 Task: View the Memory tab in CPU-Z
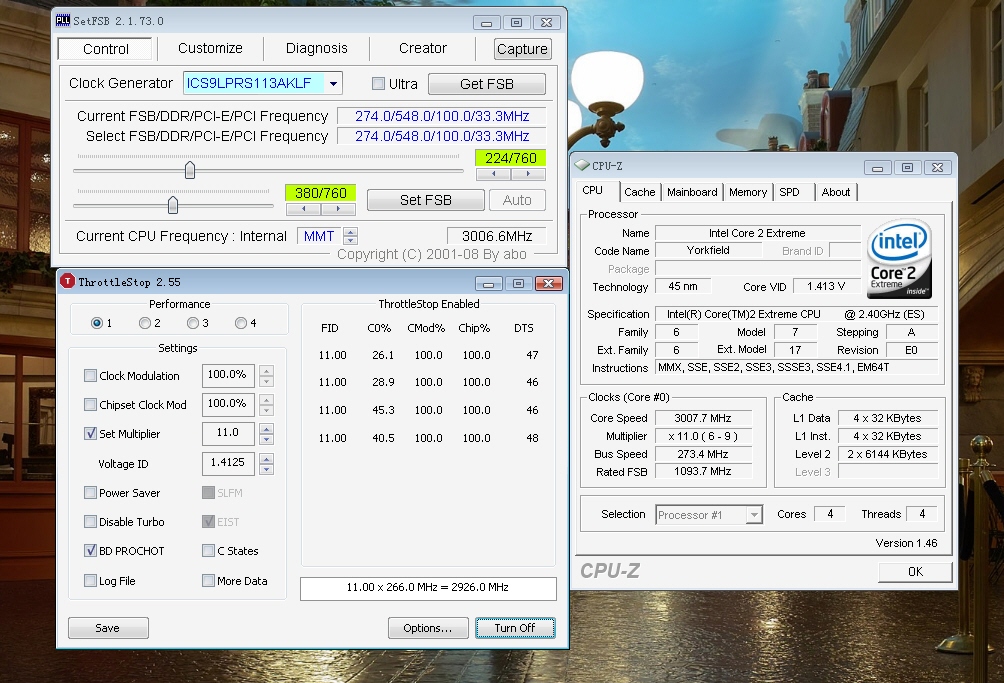point(748,192)
